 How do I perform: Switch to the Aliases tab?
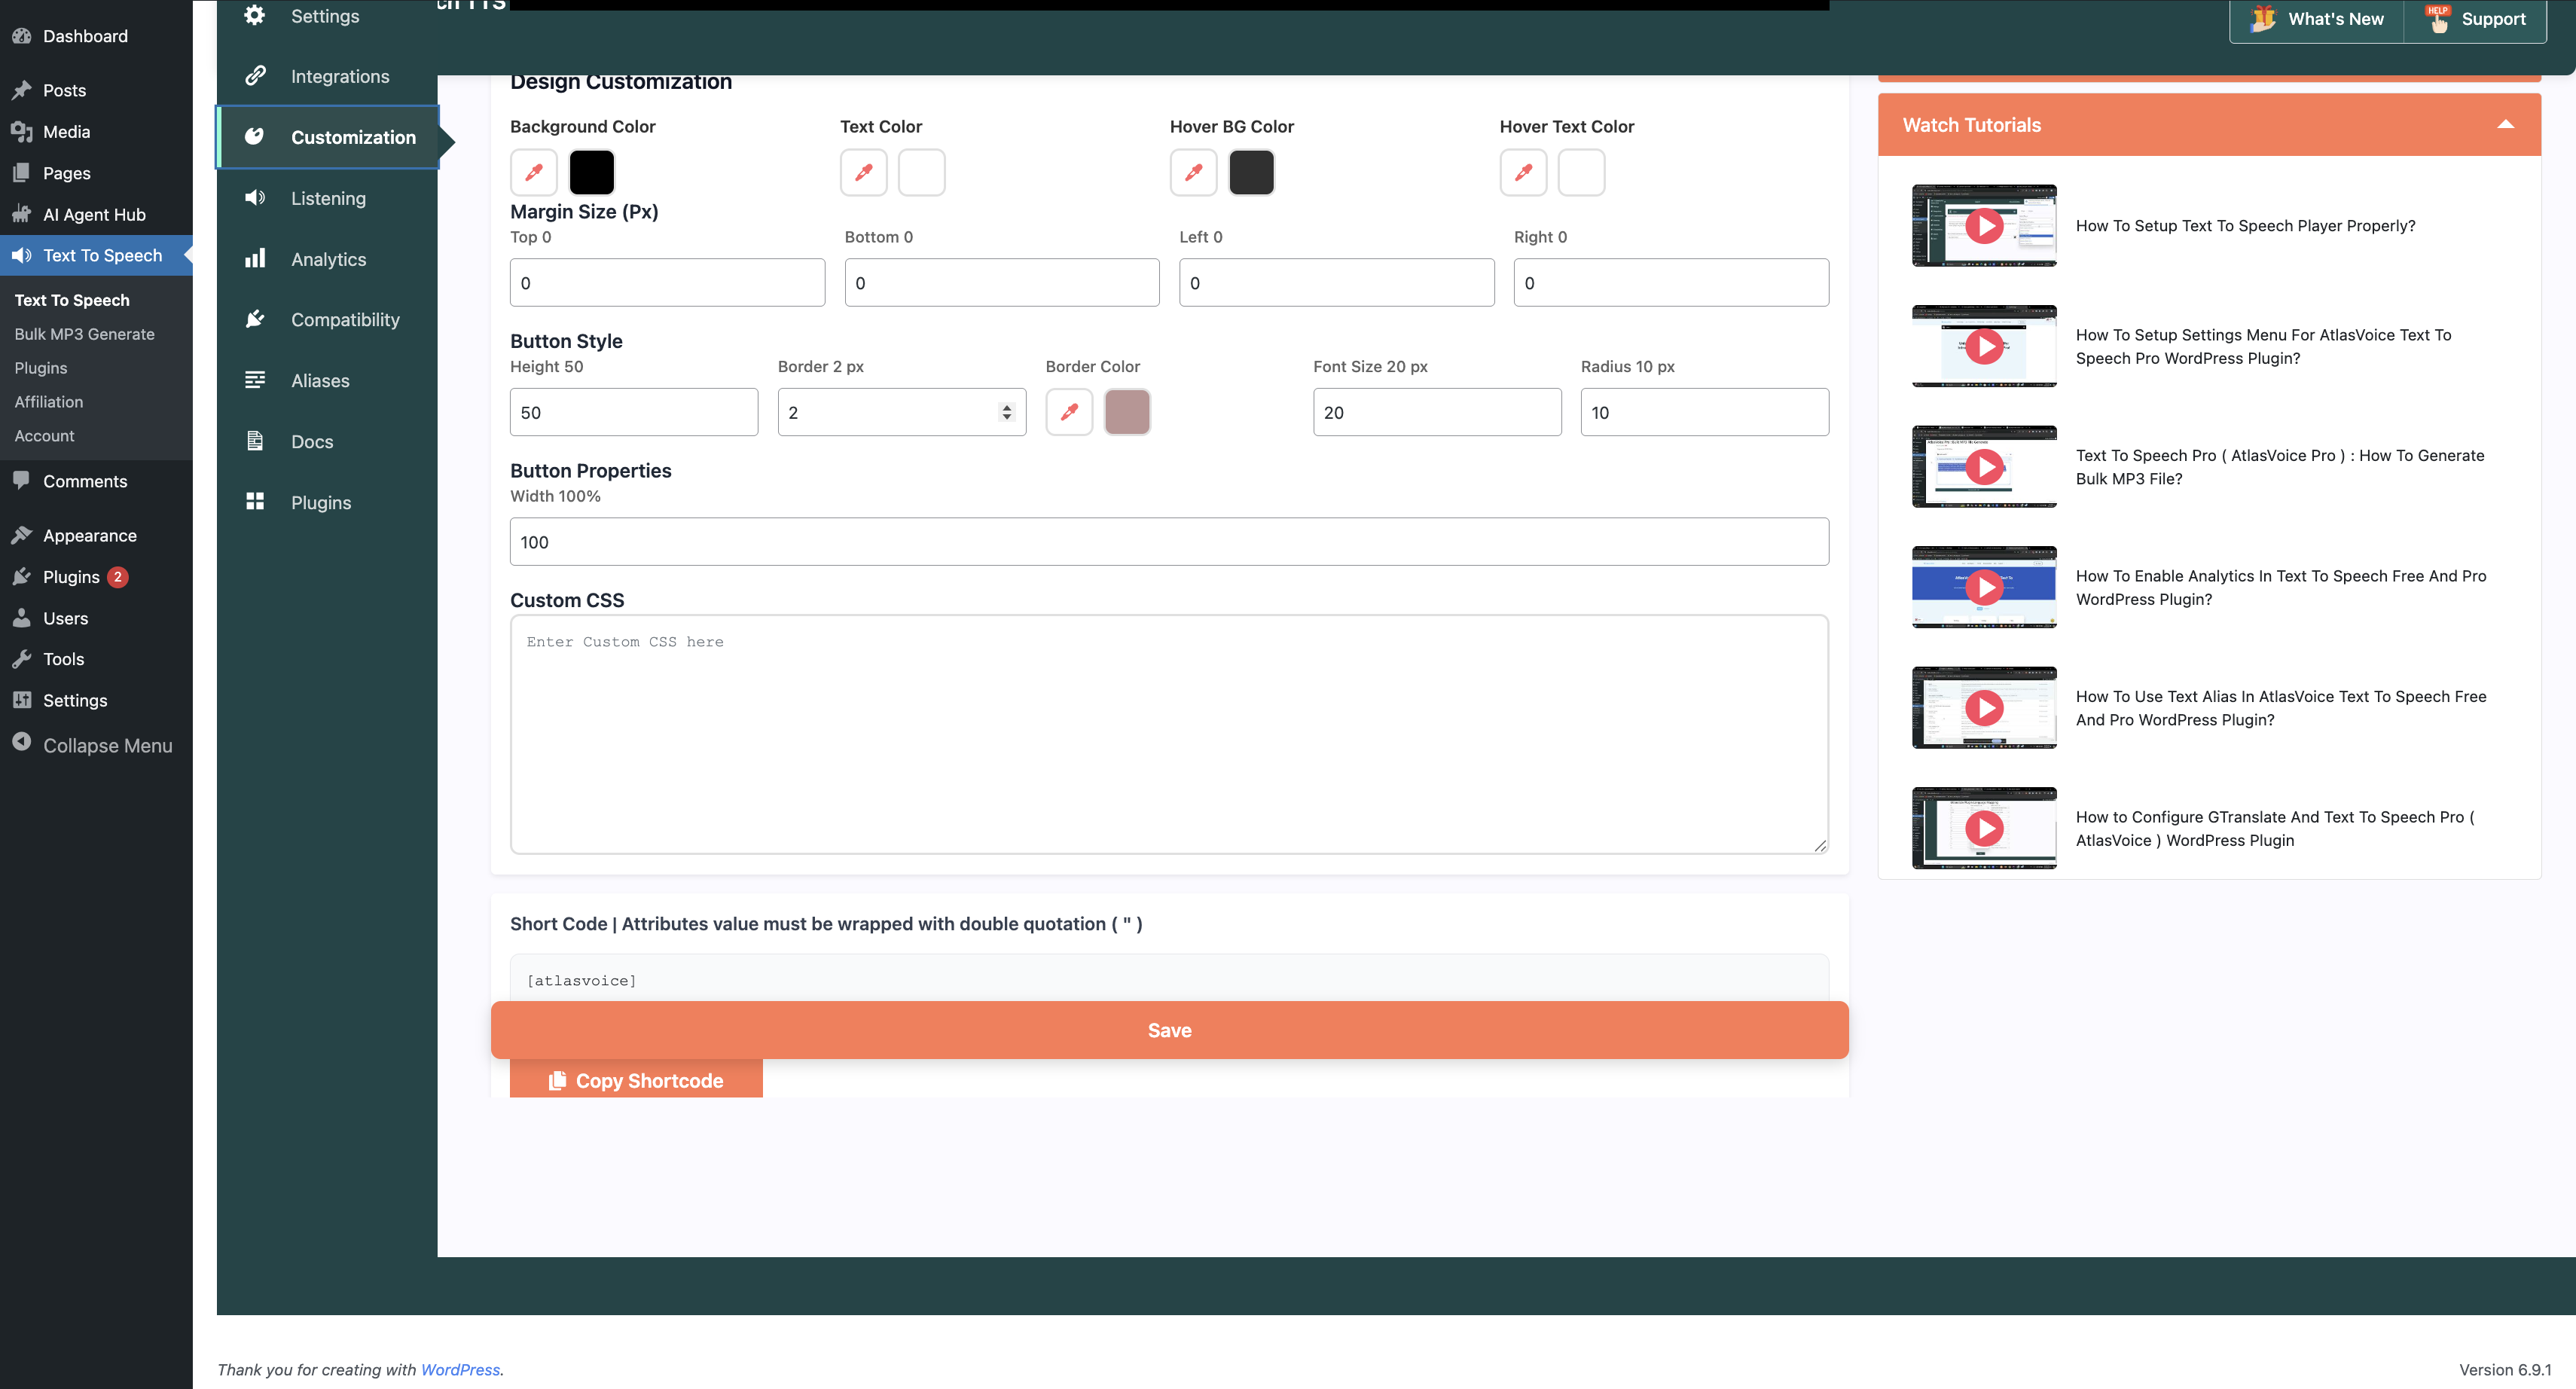coord(320,380)
